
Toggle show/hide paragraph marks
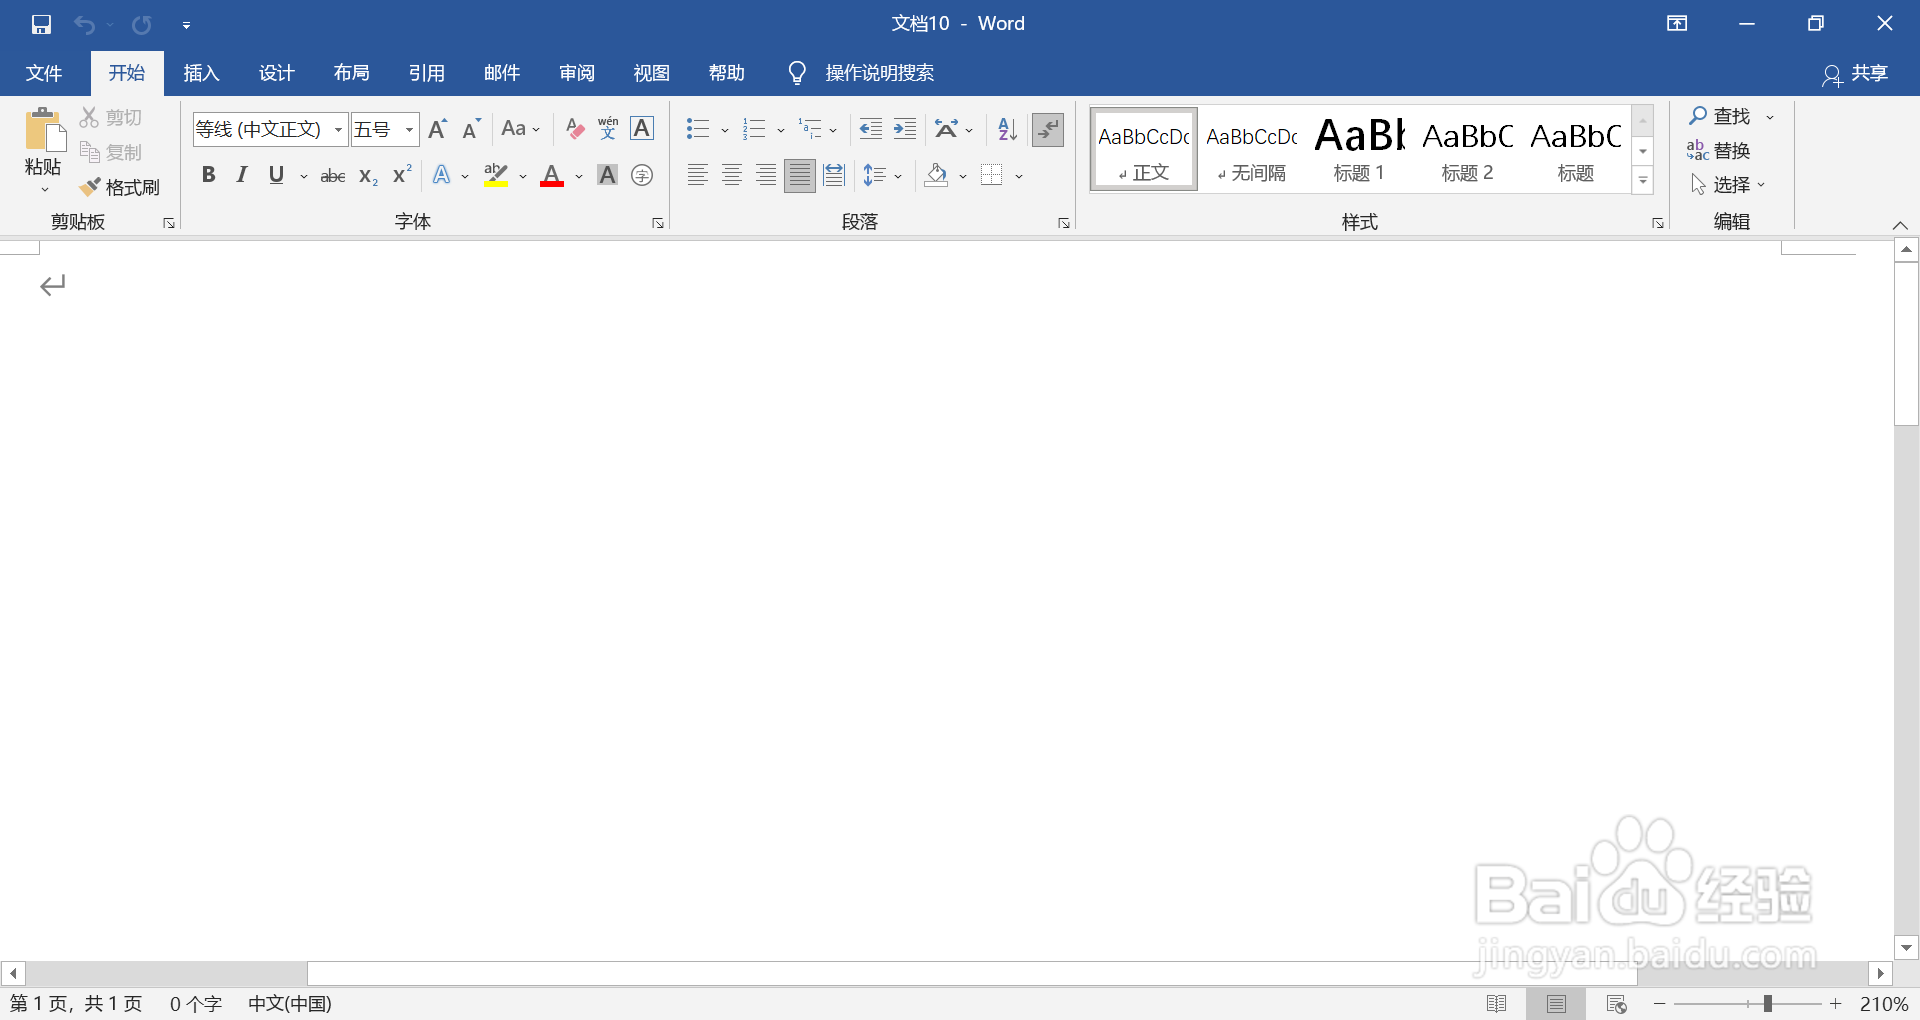(1048, 129)
